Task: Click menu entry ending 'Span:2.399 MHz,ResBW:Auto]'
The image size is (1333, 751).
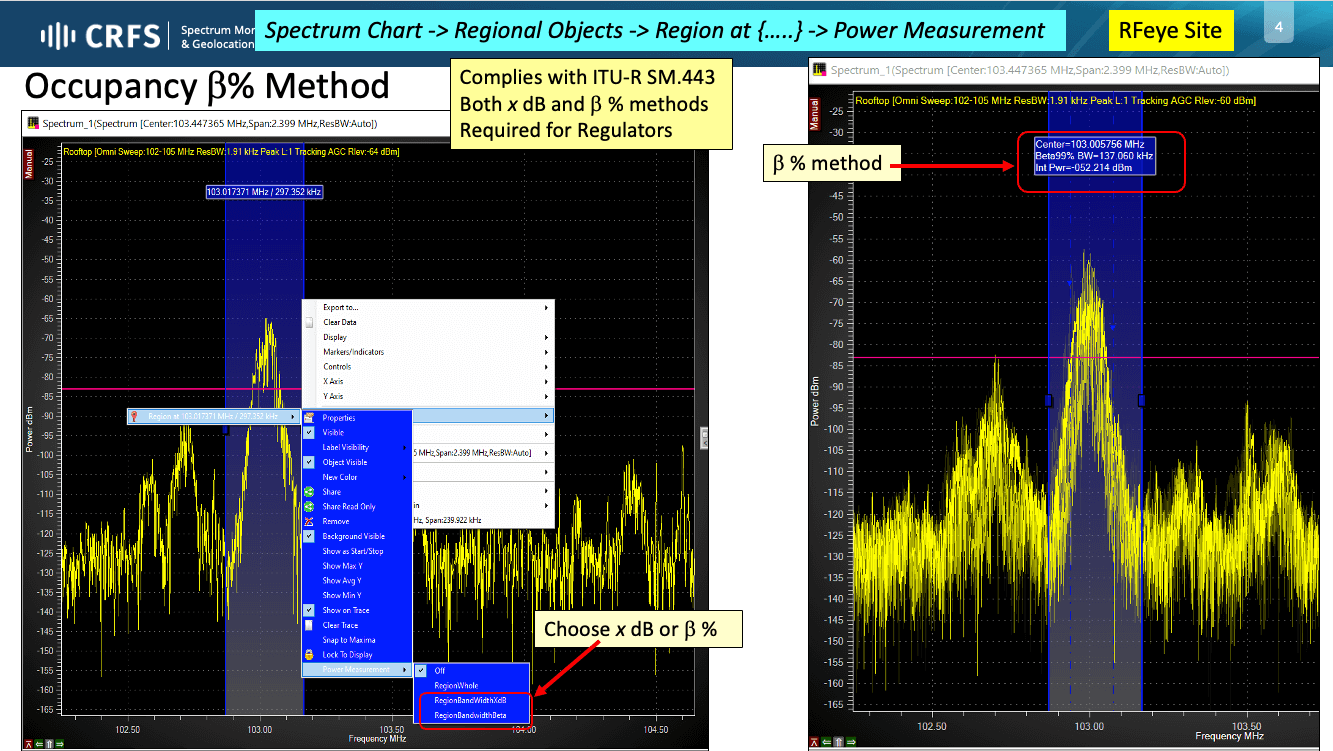Action: point(482,453)
